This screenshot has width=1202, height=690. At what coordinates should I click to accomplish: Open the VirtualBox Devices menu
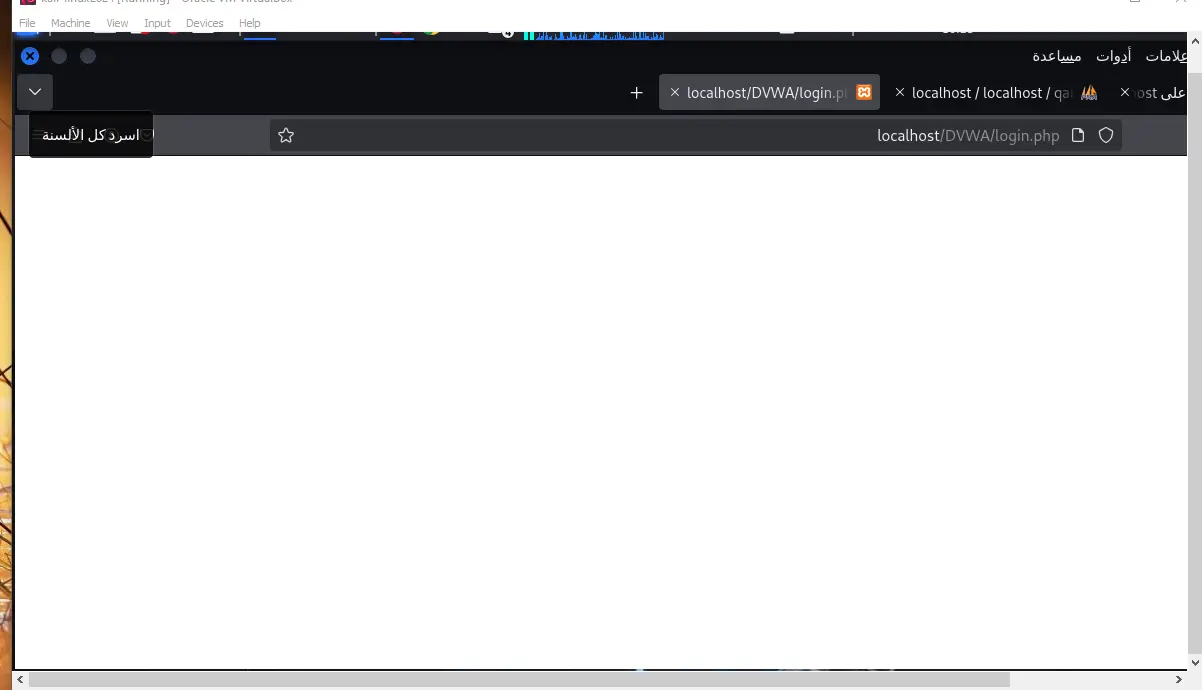(205, 23)
